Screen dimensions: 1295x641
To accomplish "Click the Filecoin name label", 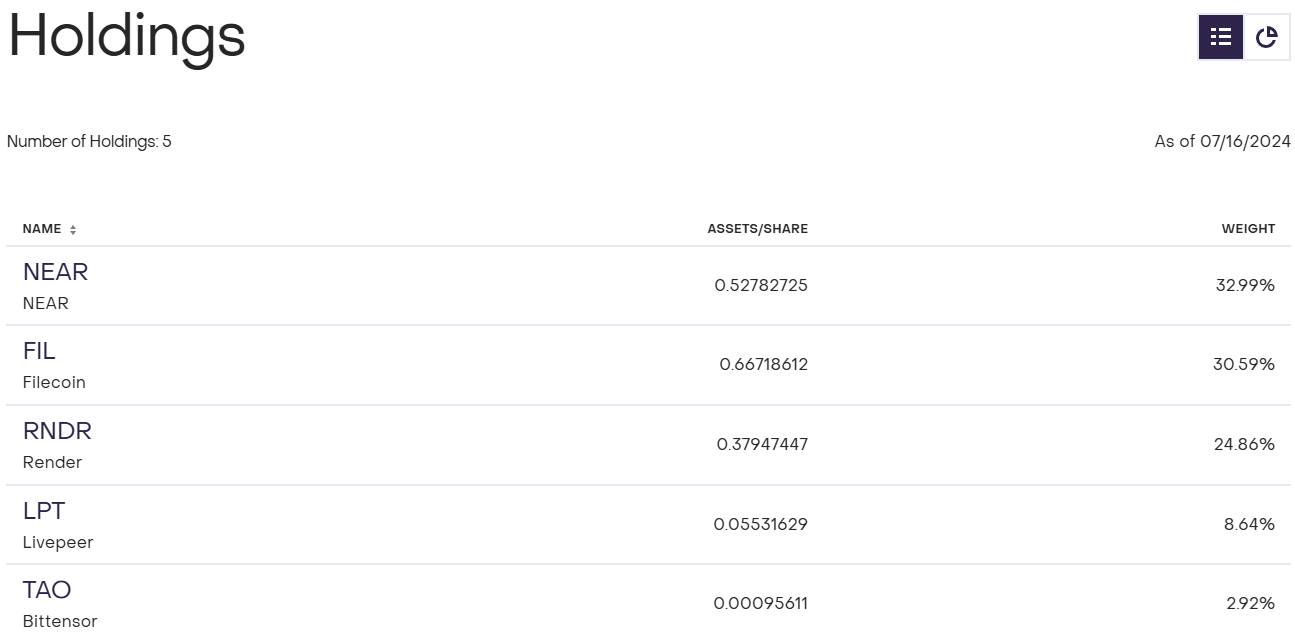I will coord(54,382).
